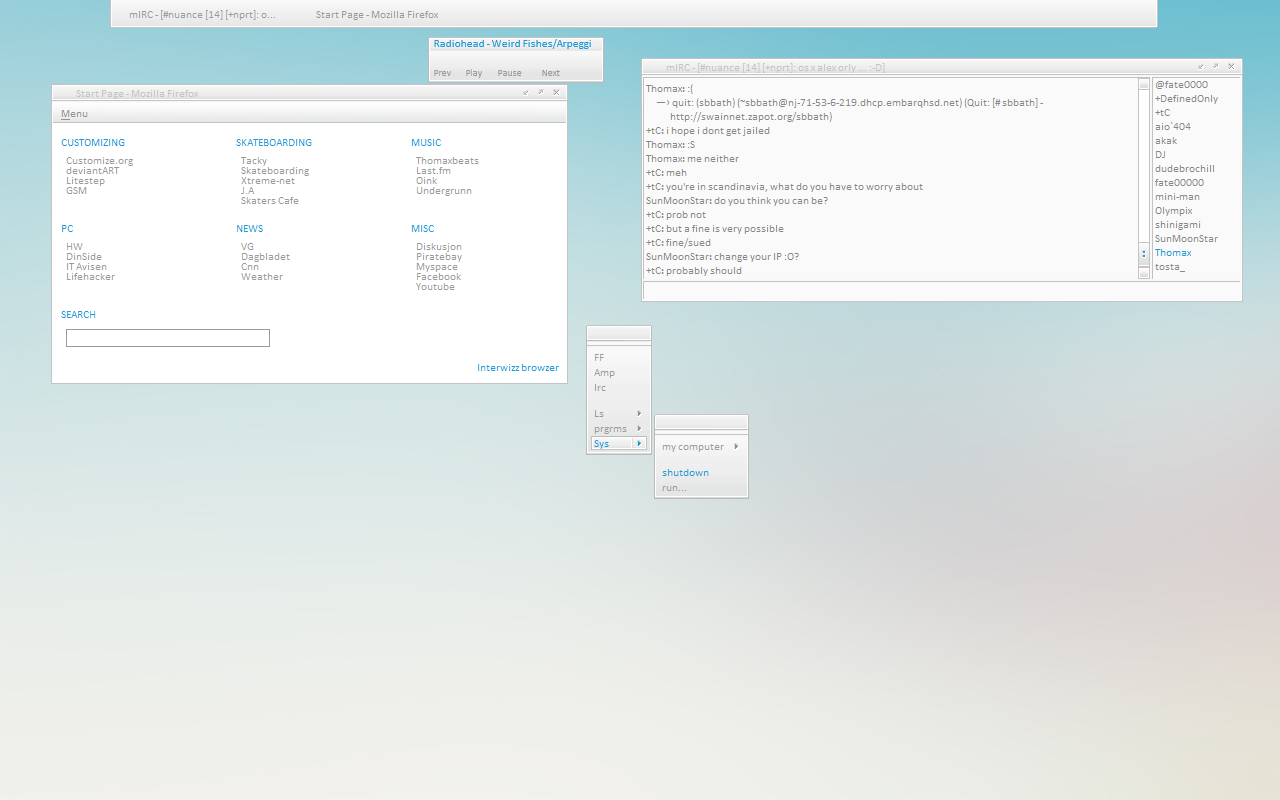Select dudebrochill in the nick list

pyautogui.click(x=1185, y=169)
